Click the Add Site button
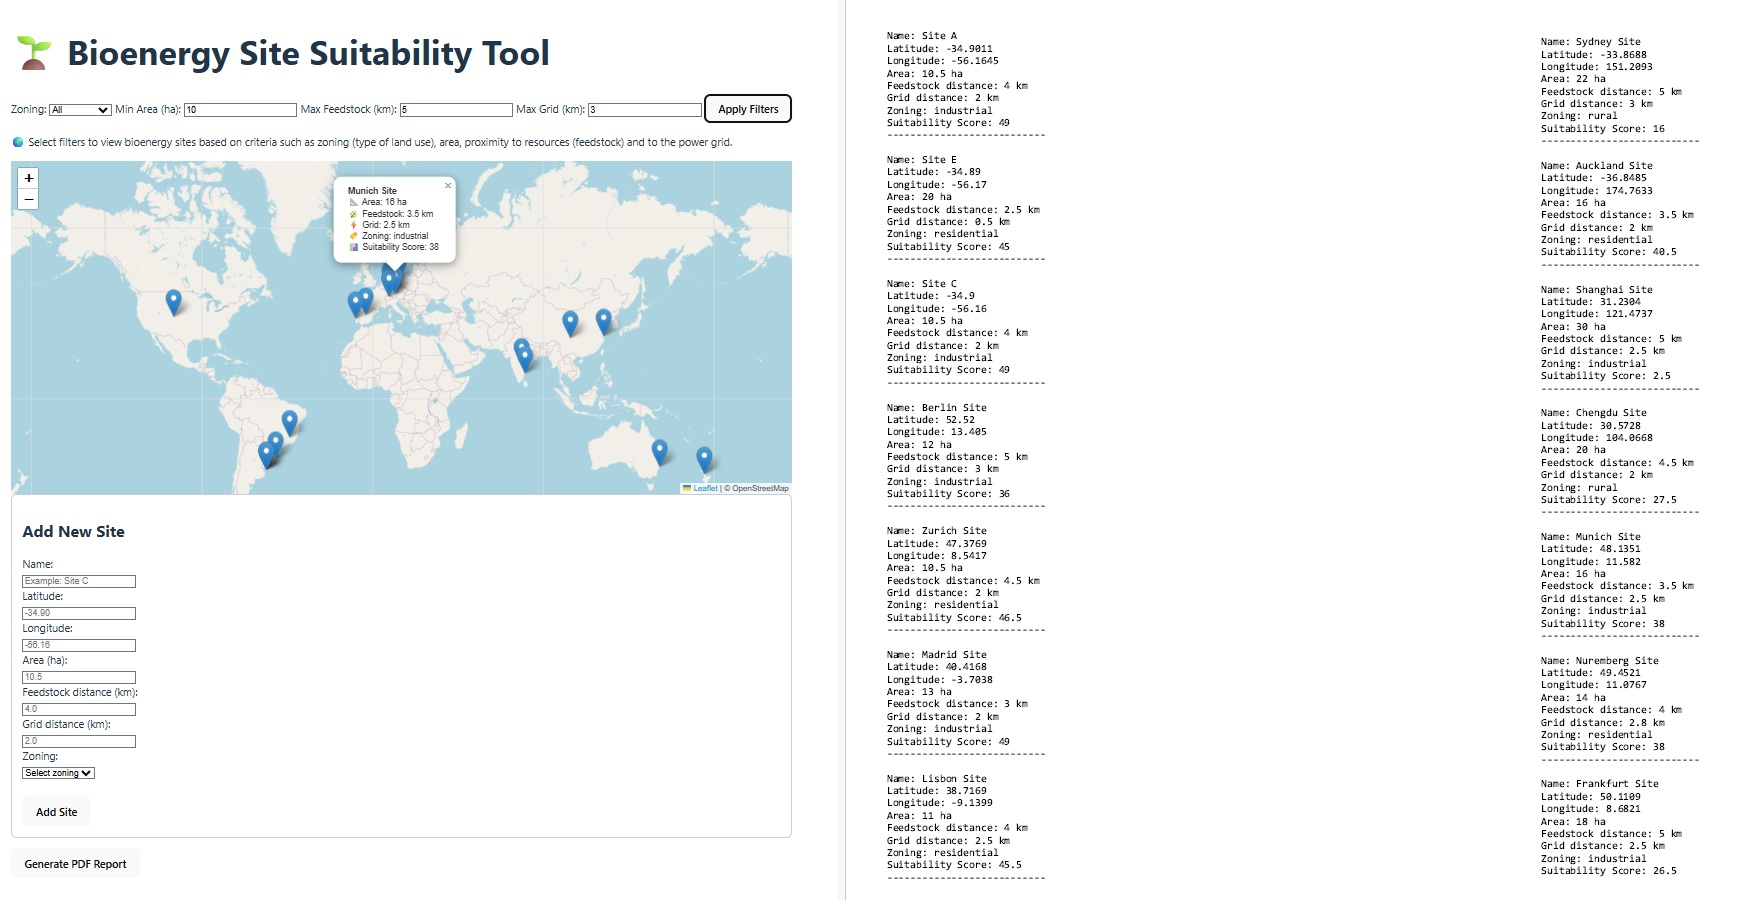The width and height of the screenshot is (1759, 900). tap(56, 812)
